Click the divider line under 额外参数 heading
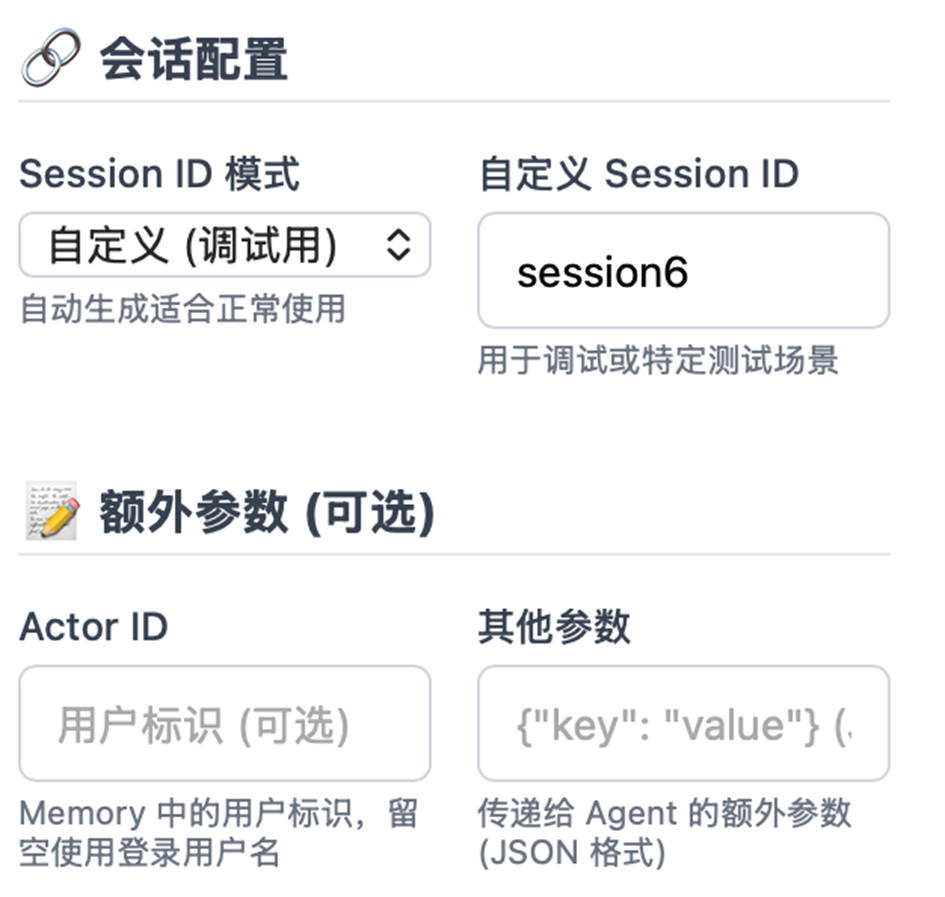945x897 pixels. click(454, 554)
